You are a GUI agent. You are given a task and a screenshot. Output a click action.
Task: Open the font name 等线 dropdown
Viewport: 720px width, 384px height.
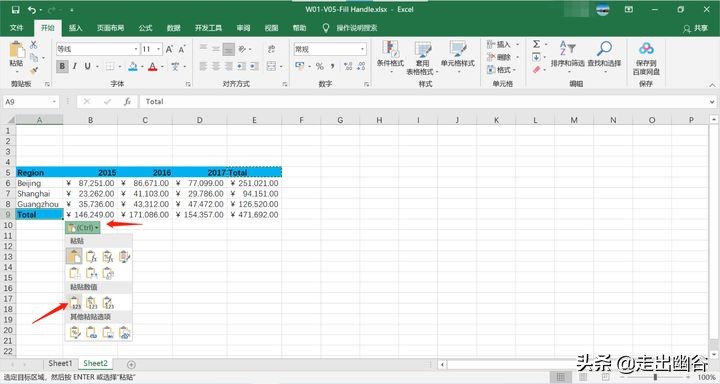(x=136, y=49)
